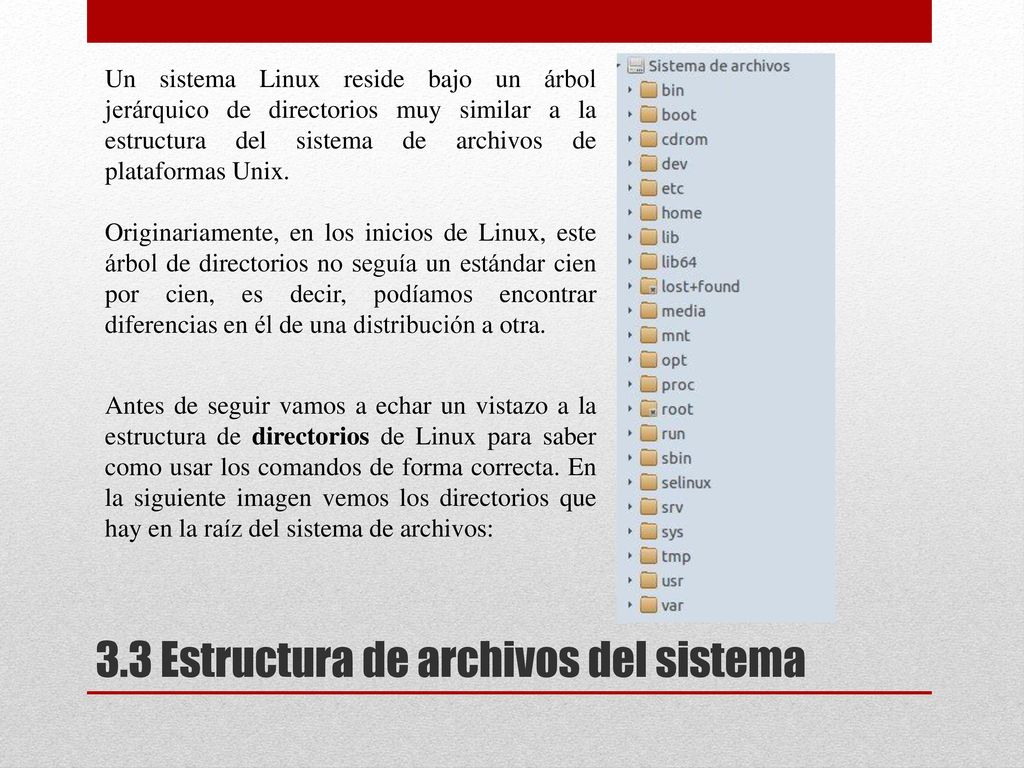Screen dimensions: 1024x768
Task: Click the Sistema de archivos drive icon
Action: tap(635, 65)
